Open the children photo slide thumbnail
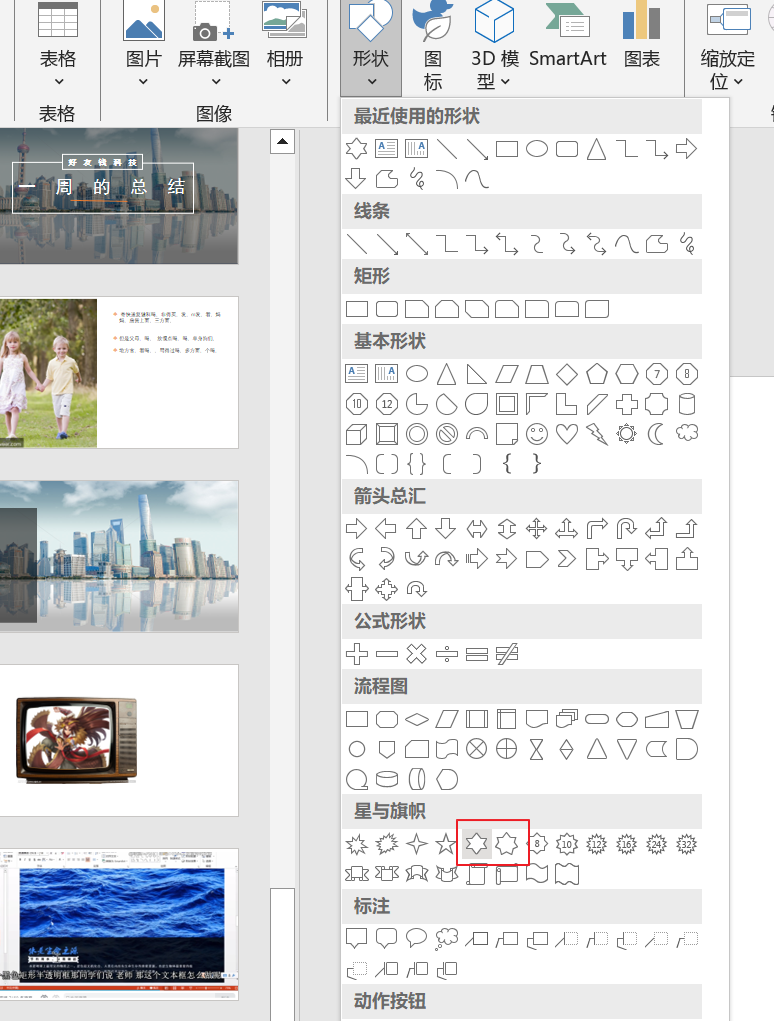Image resolution: width=774 pixels, height=1021 pixels. (118, 372)
